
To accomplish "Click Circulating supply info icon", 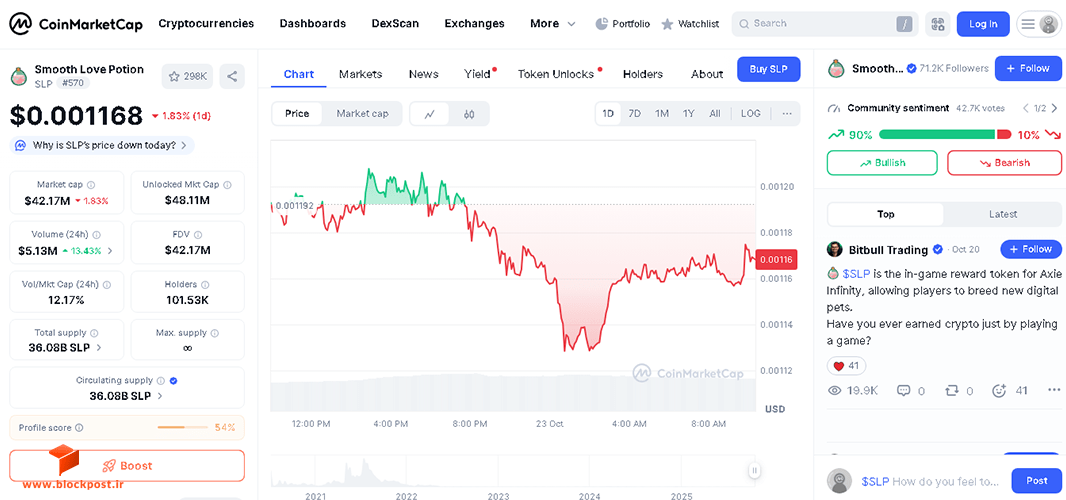I will [161, 381].
